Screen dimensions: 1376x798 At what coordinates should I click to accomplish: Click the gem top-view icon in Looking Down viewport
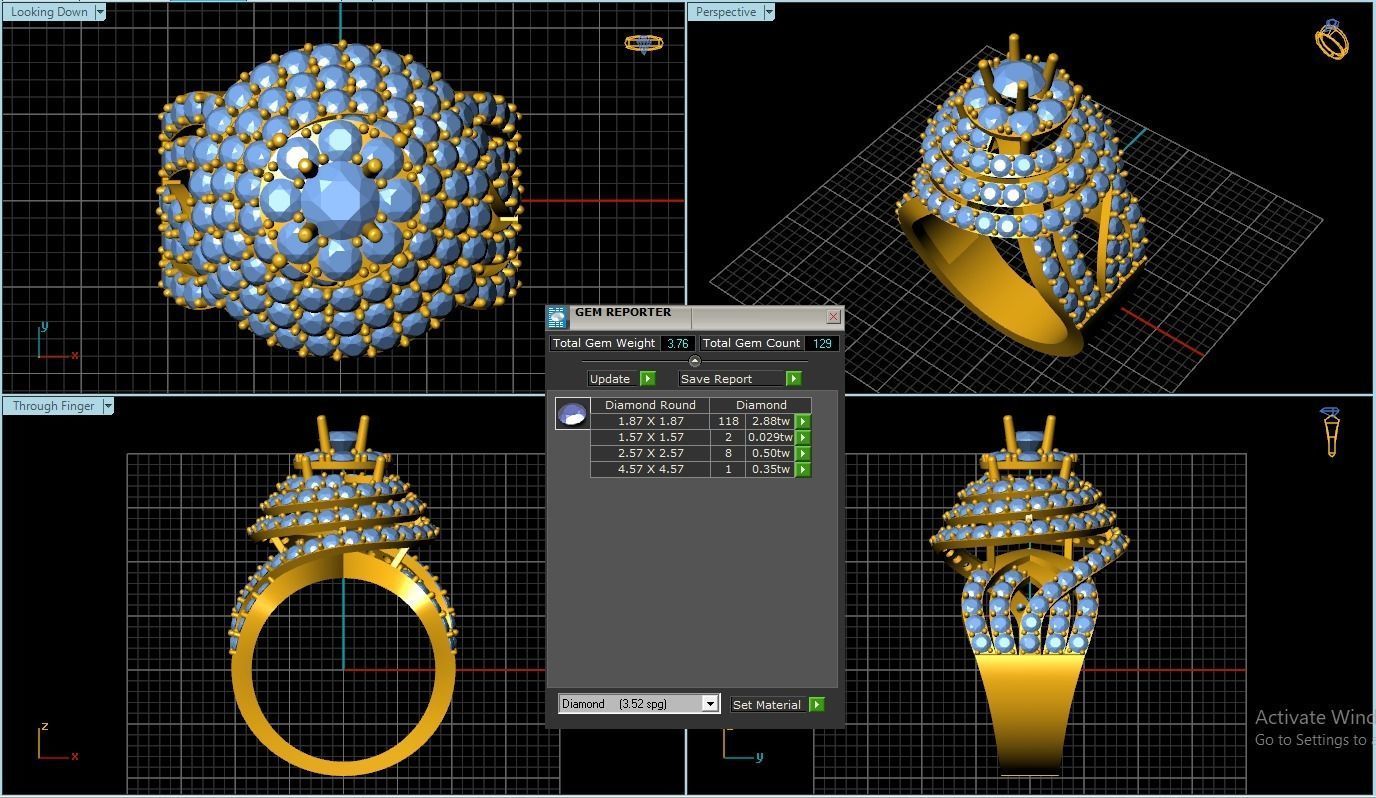click(x=643, y=44)
